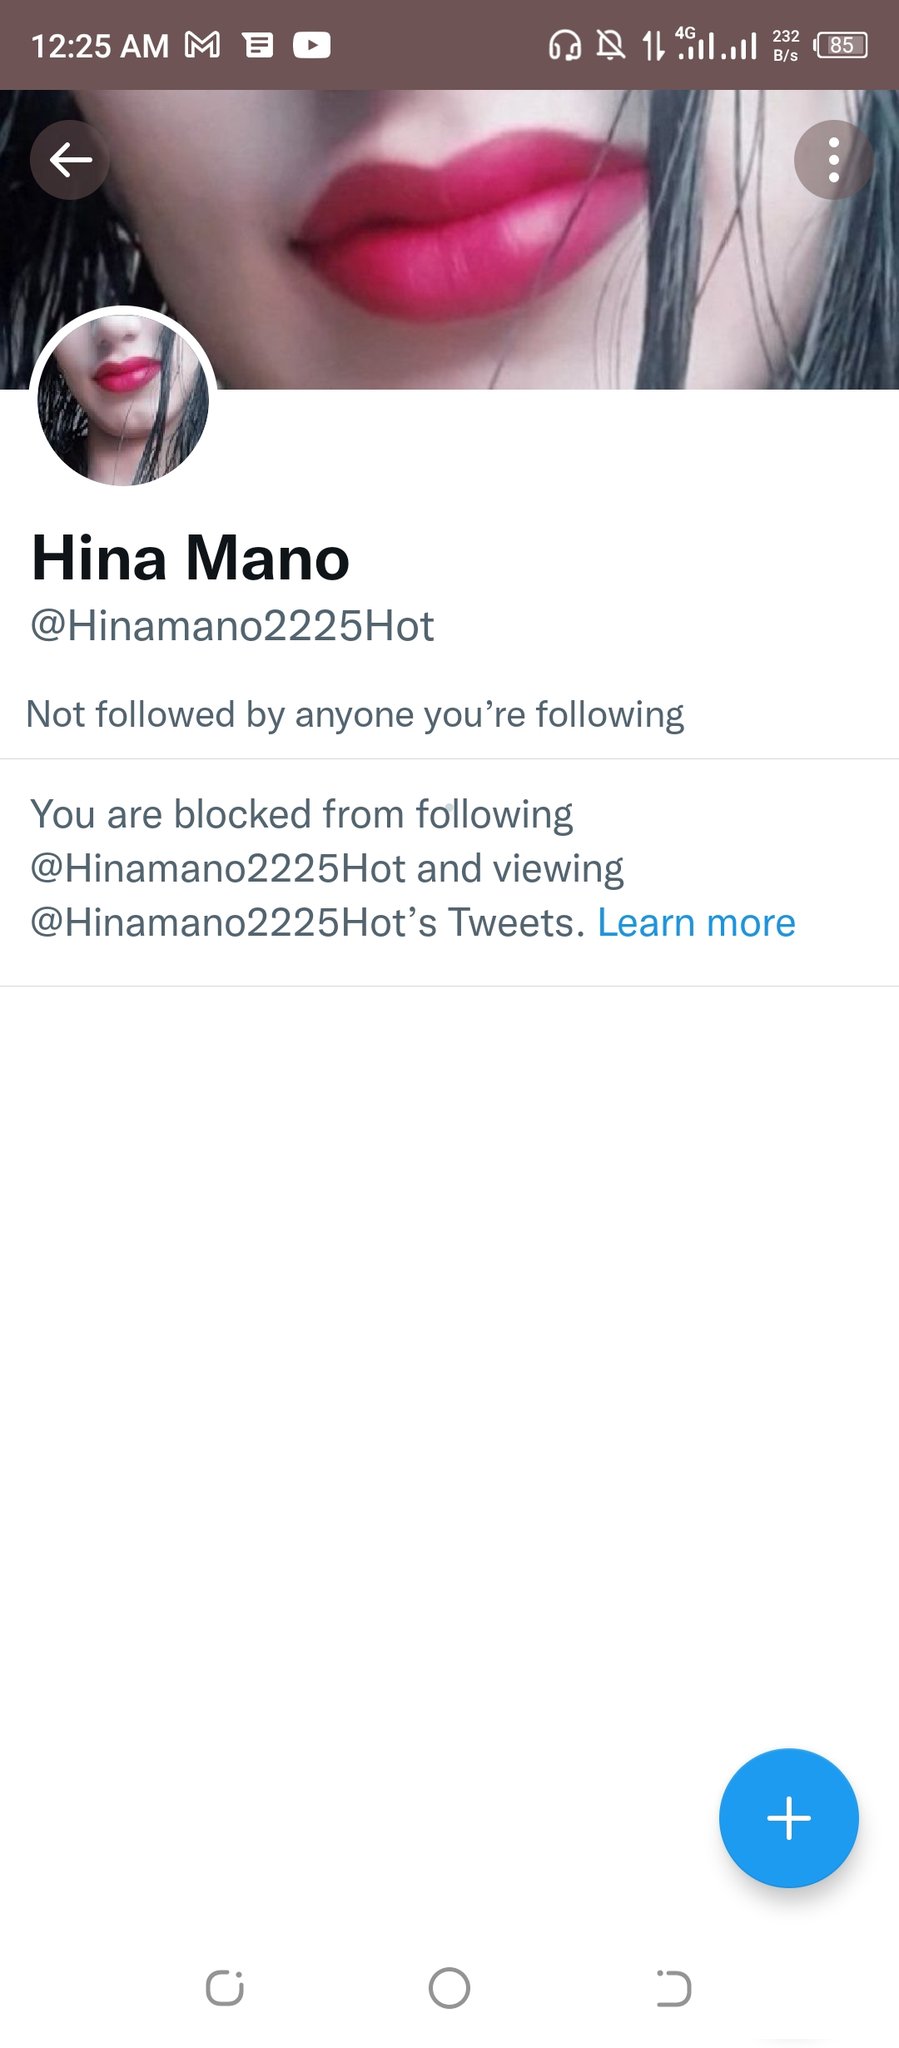Tap the back arrow button
Viewport: 899px width, 2048px height.
click(x=70, y=160)
